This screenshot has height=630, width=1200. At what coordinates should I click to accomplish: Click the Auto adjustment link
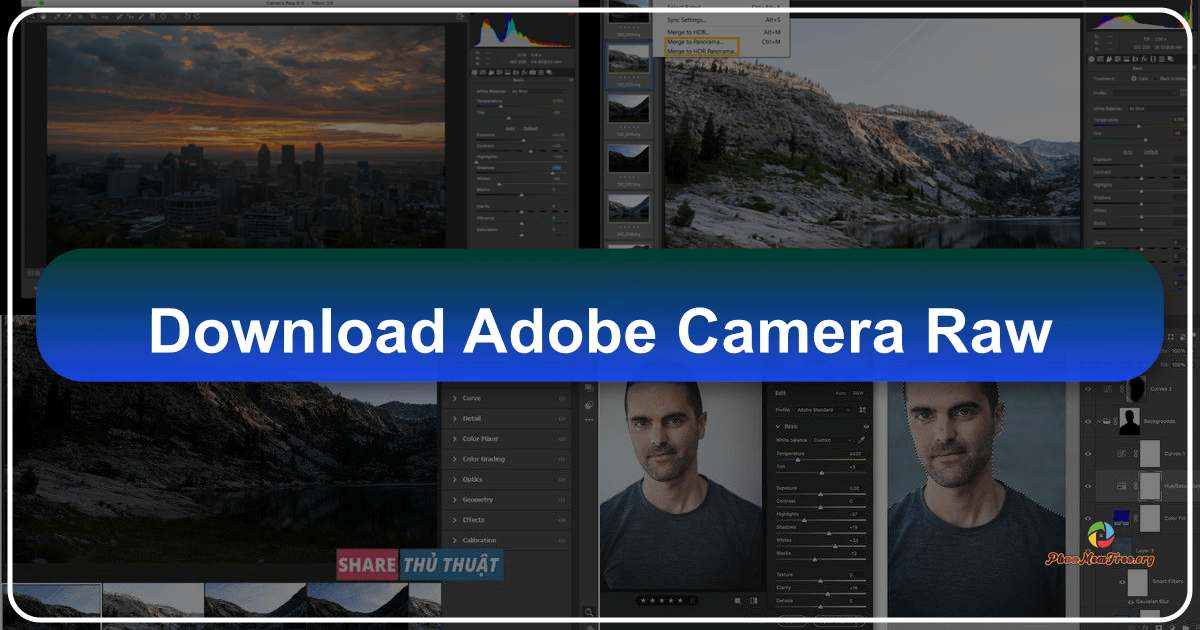click(x=510, y=129)
